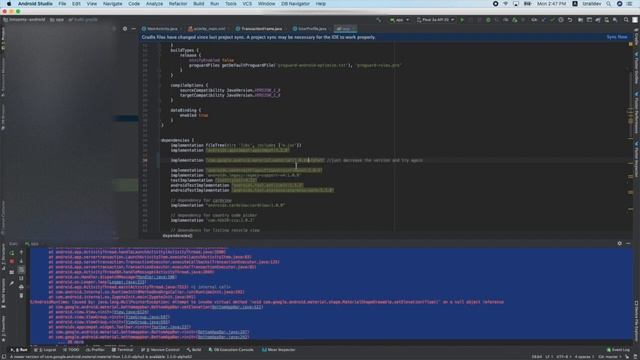Open the Analyze menu

pos(154,4)
